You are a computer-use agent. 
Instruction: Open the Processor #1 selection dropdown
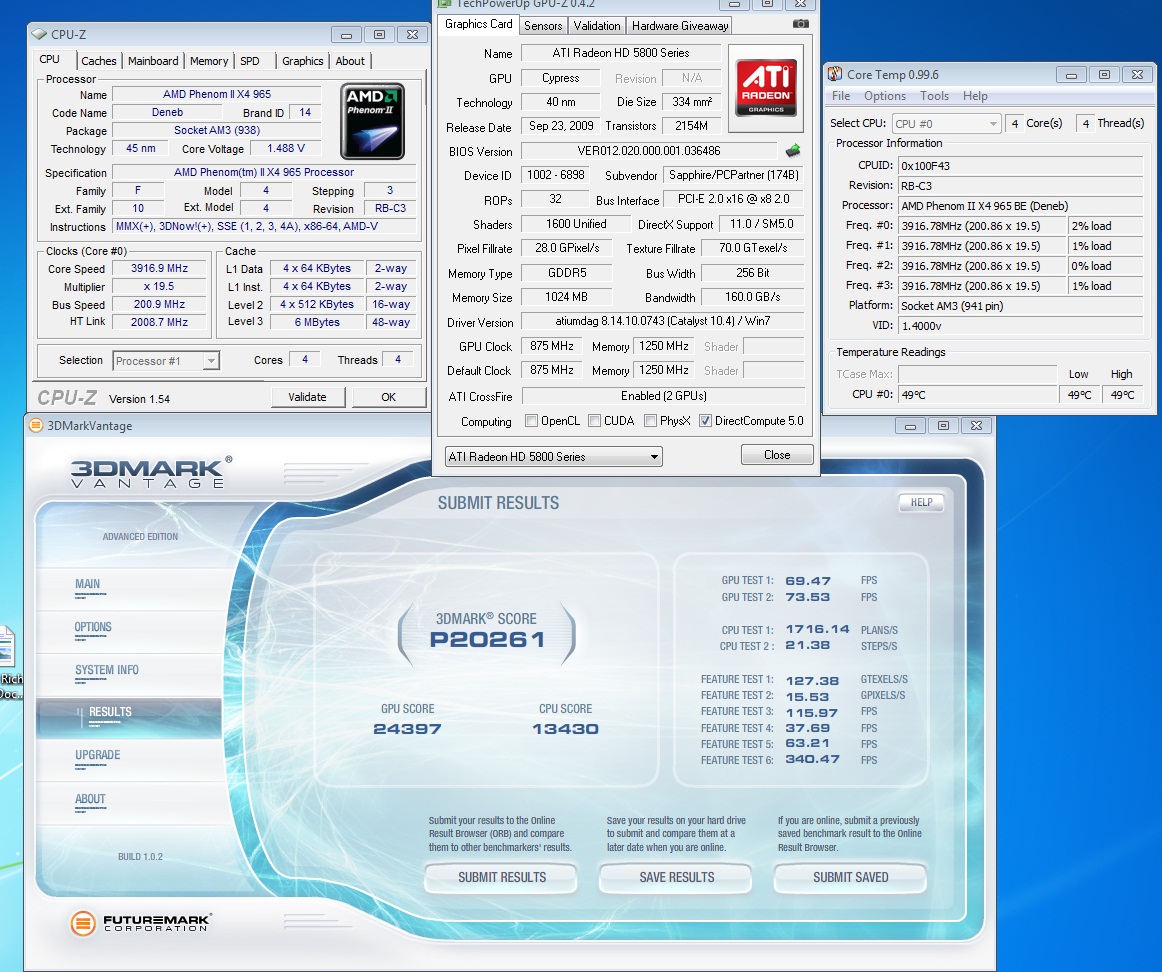(x=211, y=361)
